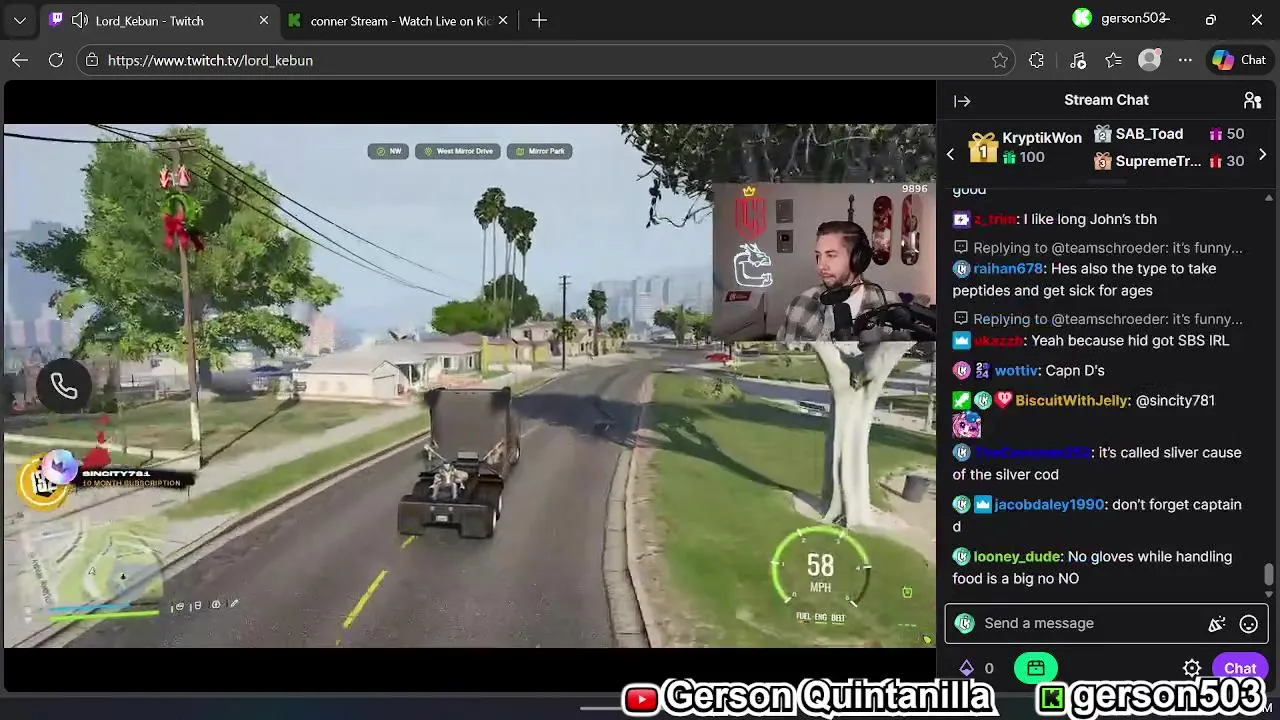Viewport: 1280px width, 720px height.
Task: Show previous gift leaderboard entries
Action: (951, 155)
